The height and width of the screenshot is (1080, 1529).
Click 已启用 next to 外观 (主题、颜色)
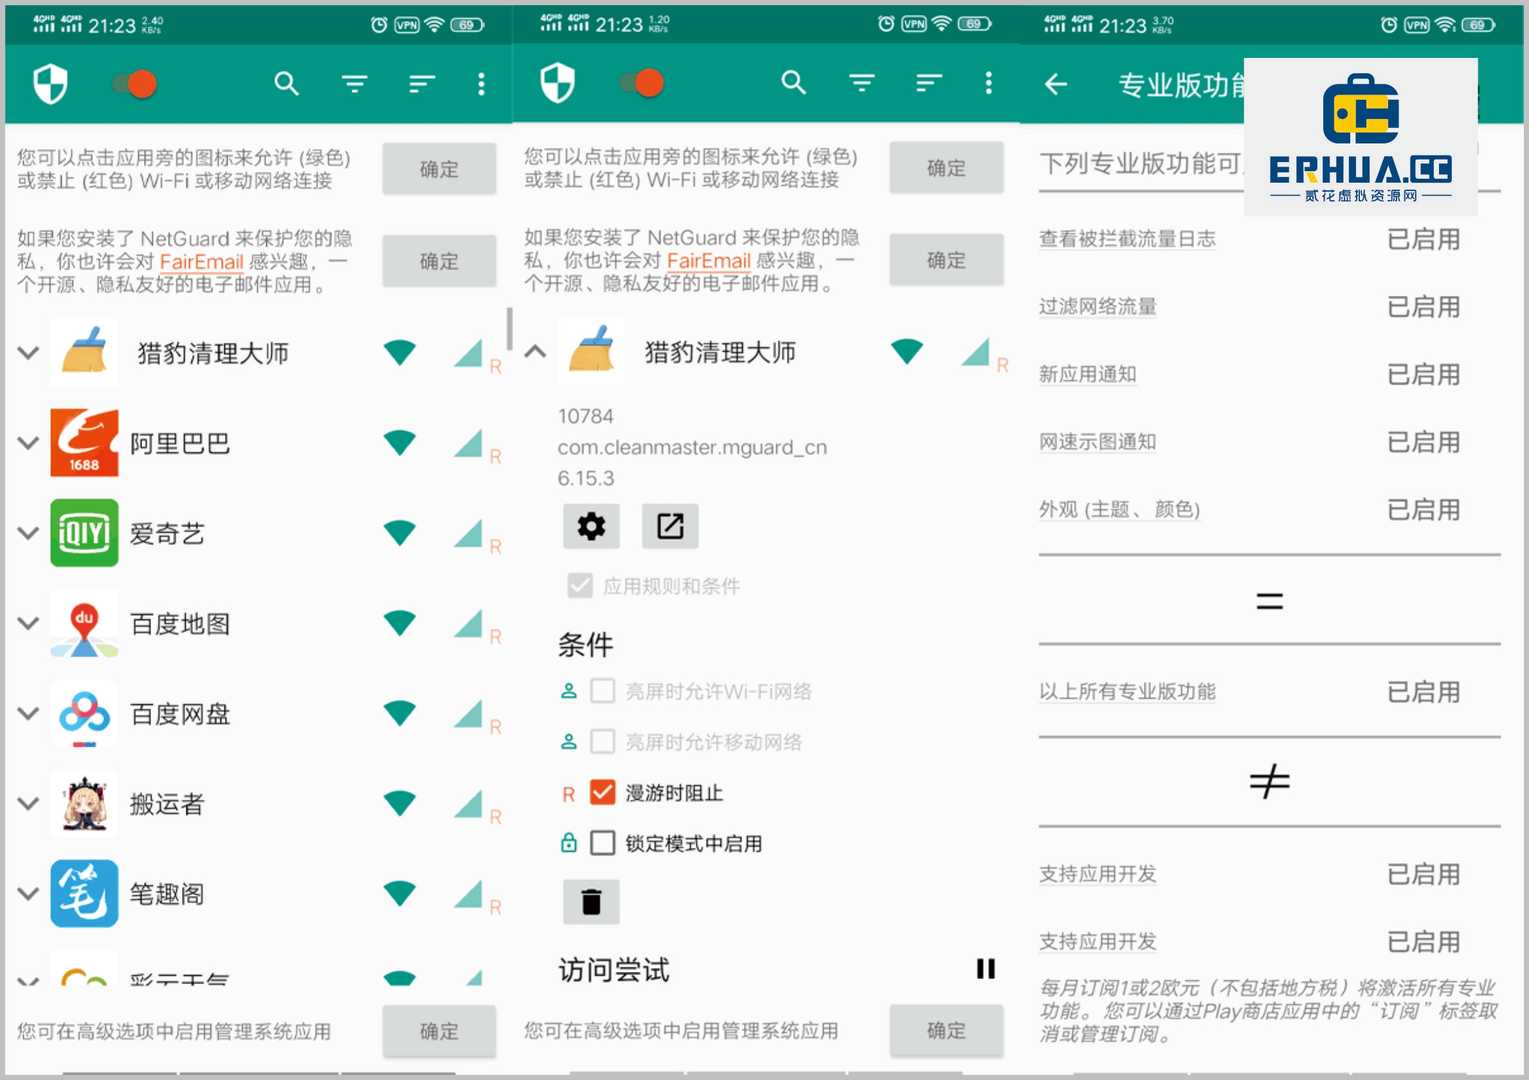point(1423,510)
